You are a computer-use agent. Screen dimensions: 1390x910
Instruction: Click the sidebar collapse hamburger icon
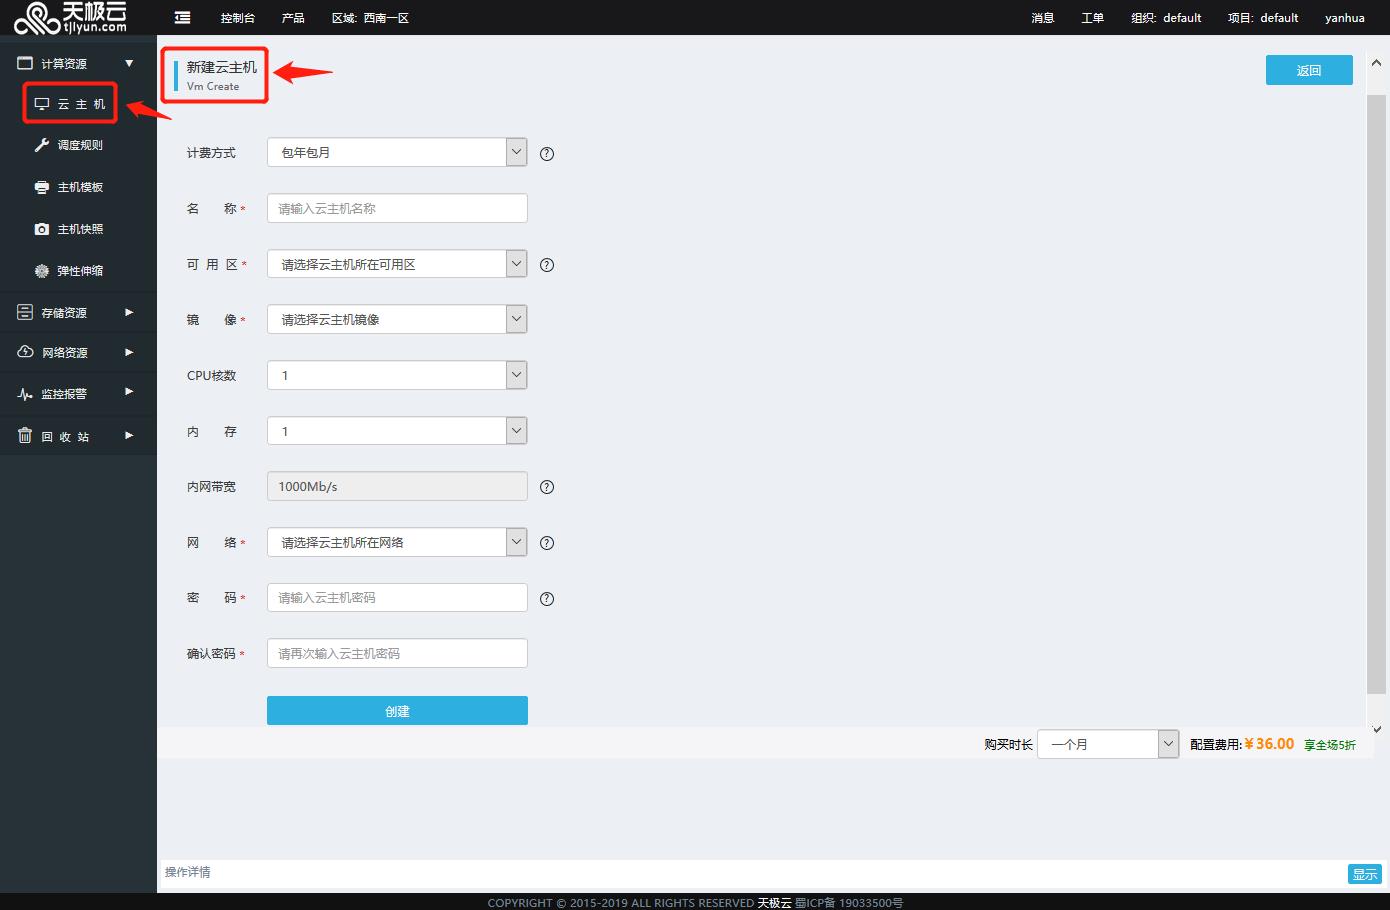point(182,18)
